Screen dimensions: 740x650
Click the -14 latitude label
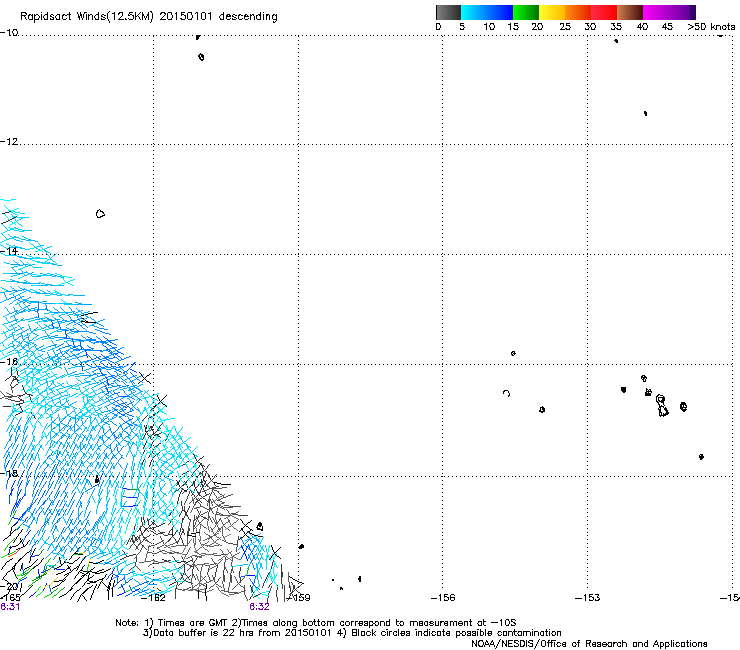point(9,251)
